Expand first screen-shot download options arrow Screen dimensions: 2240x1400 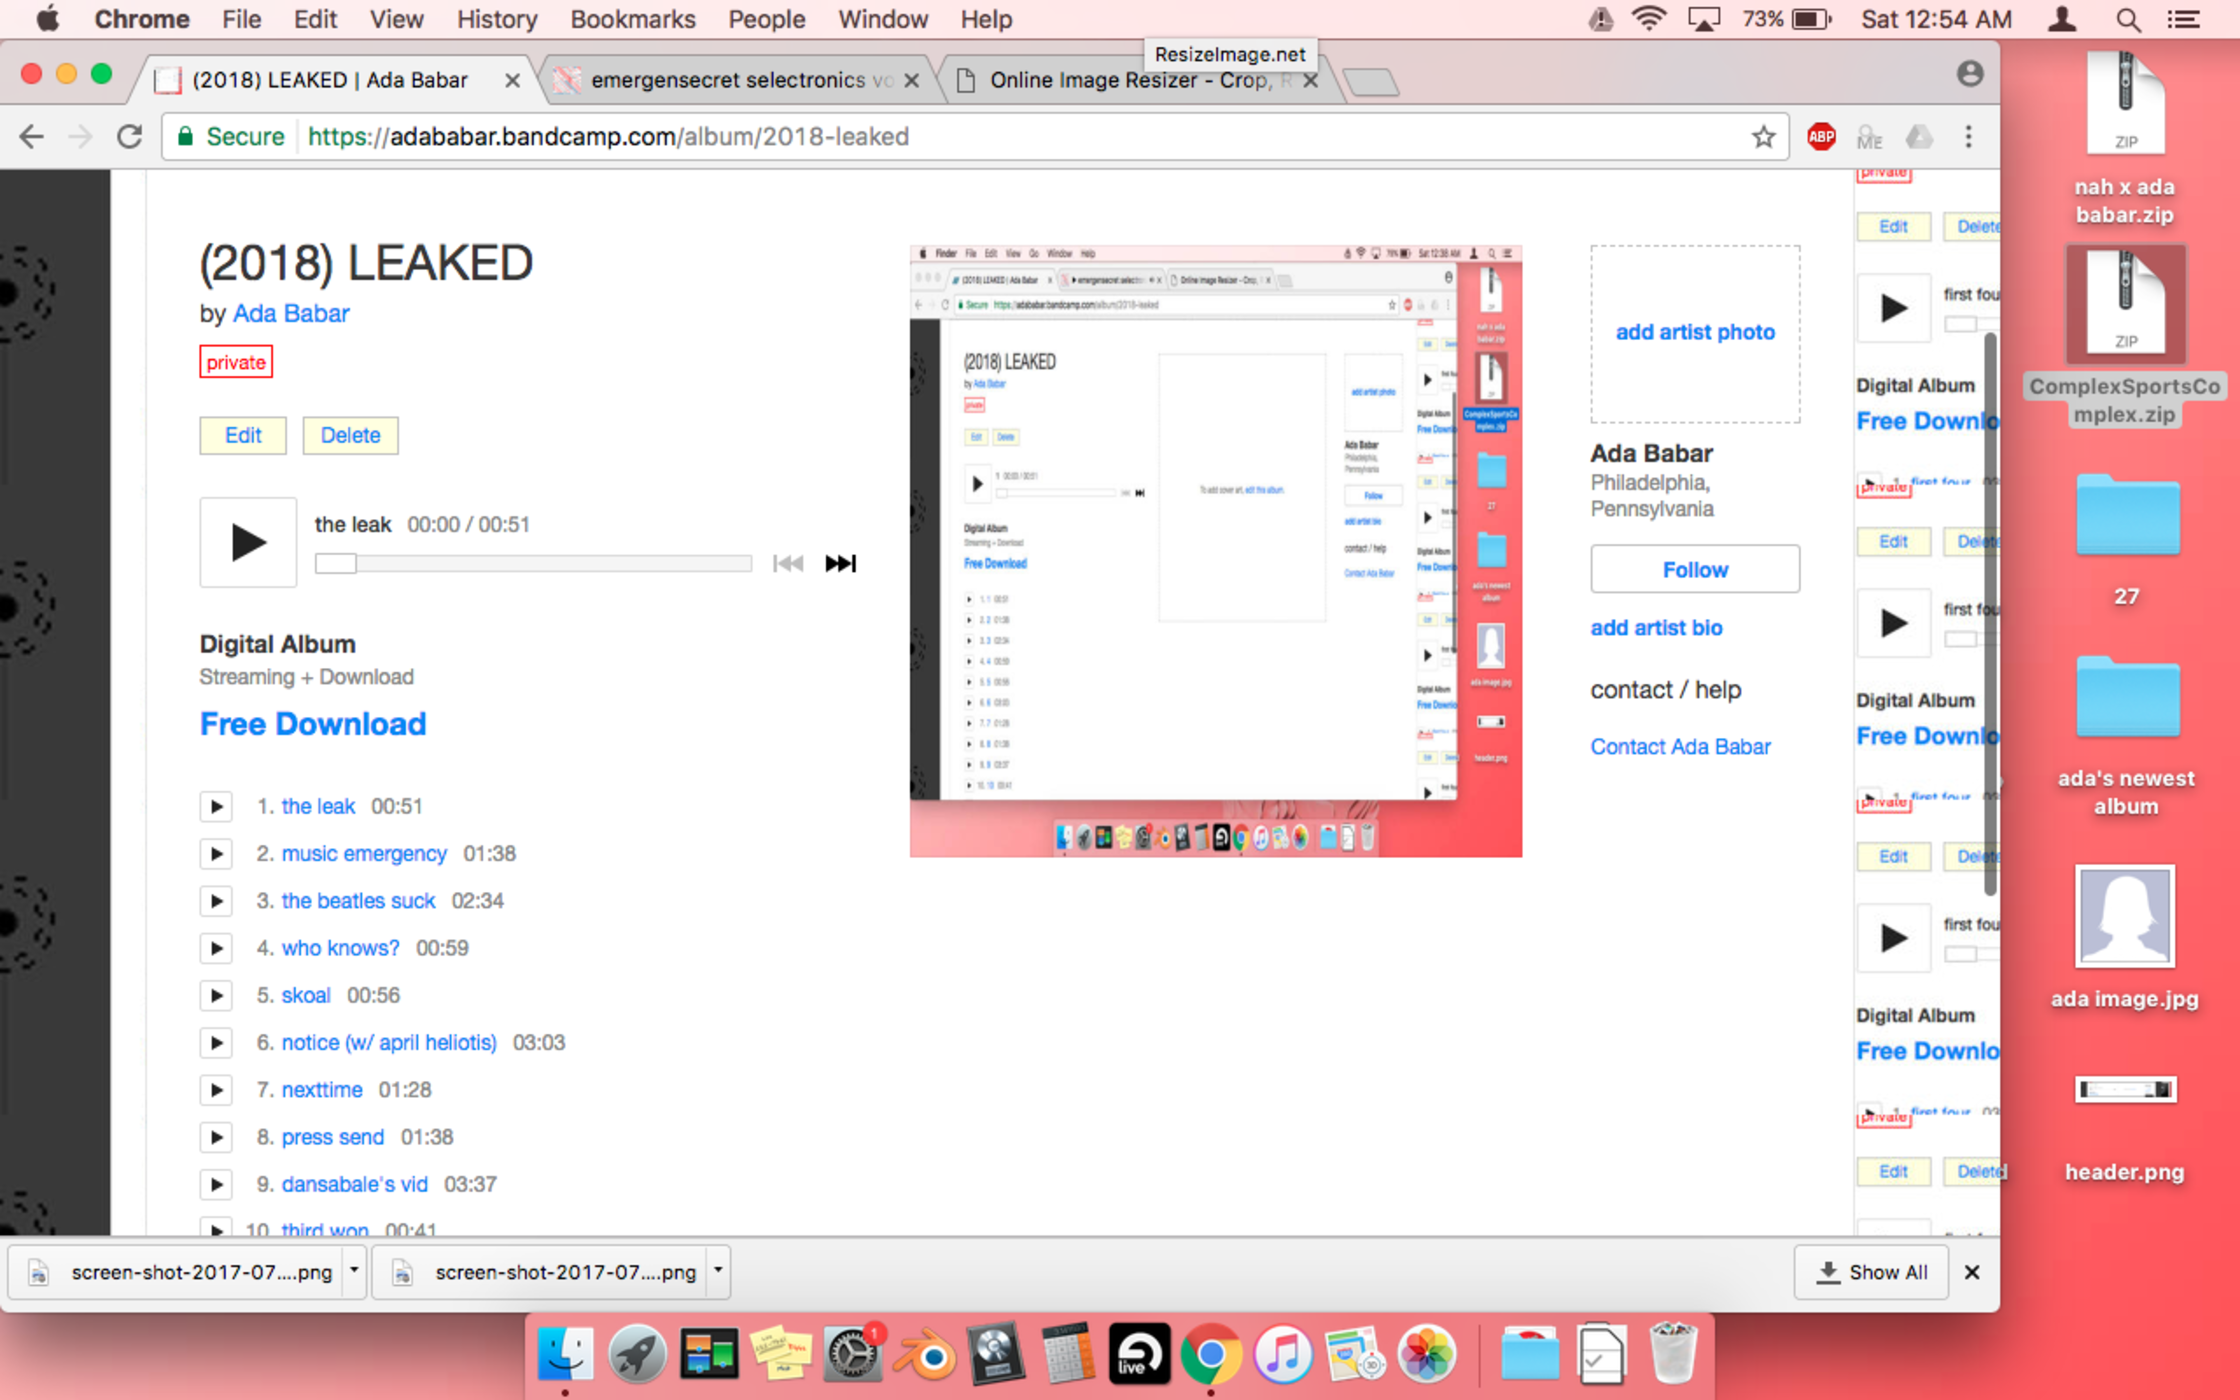click(x=354, y=1271)
